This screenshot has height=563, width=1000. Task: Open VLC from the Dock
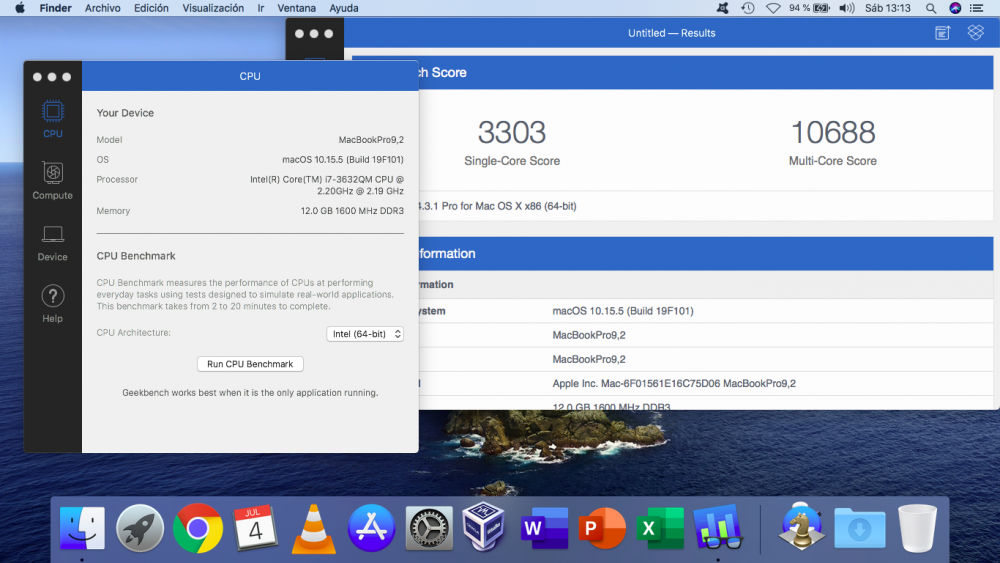(x=313, y=528)
